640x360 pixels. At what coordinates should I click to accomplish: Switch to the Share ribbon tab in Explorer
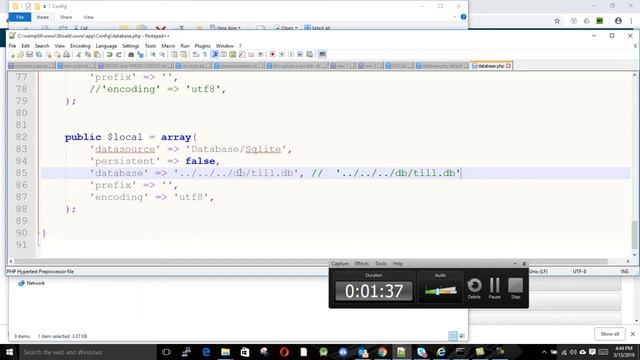[66, 17]
